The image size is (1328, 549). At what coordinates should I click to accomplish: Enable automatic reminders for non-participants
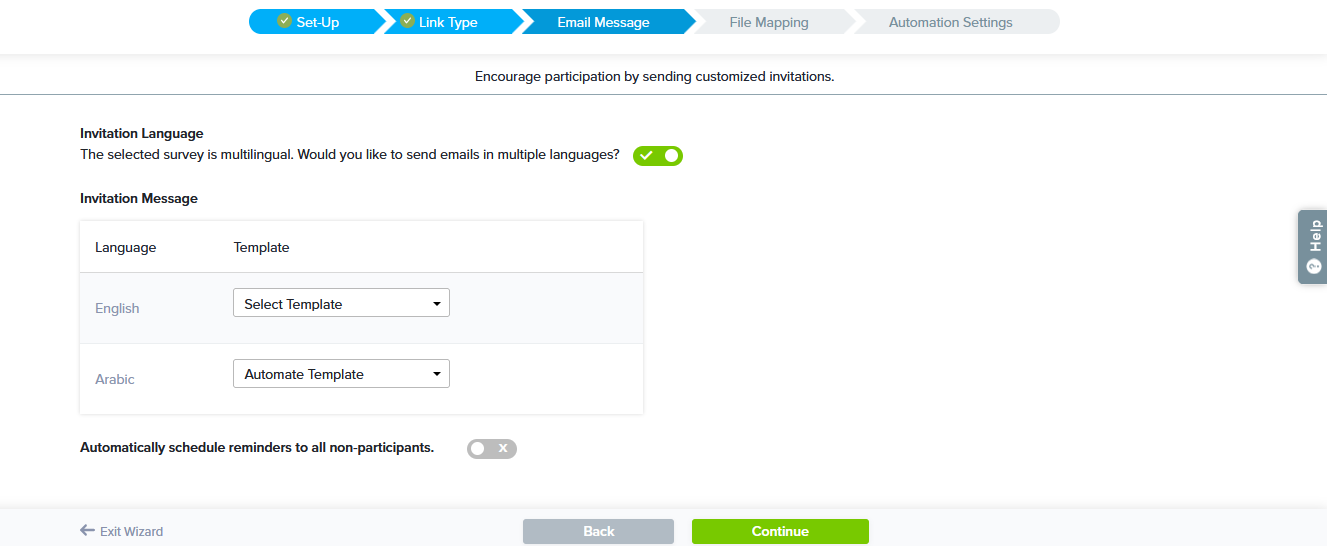pos(491,449)
